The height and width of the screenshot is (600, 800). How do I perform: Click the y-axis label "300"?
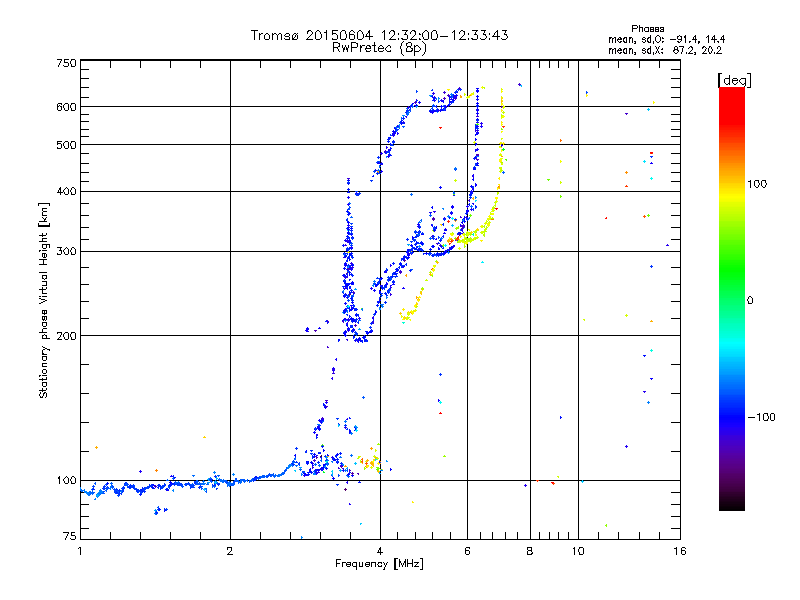click(66, 251)
